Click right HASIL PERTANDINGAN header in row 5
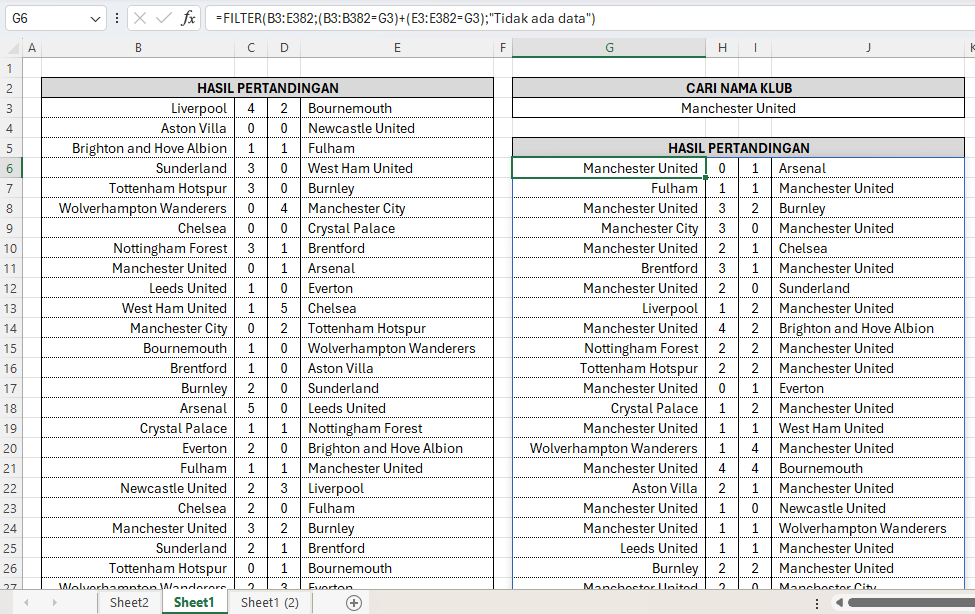 point(738,148)
